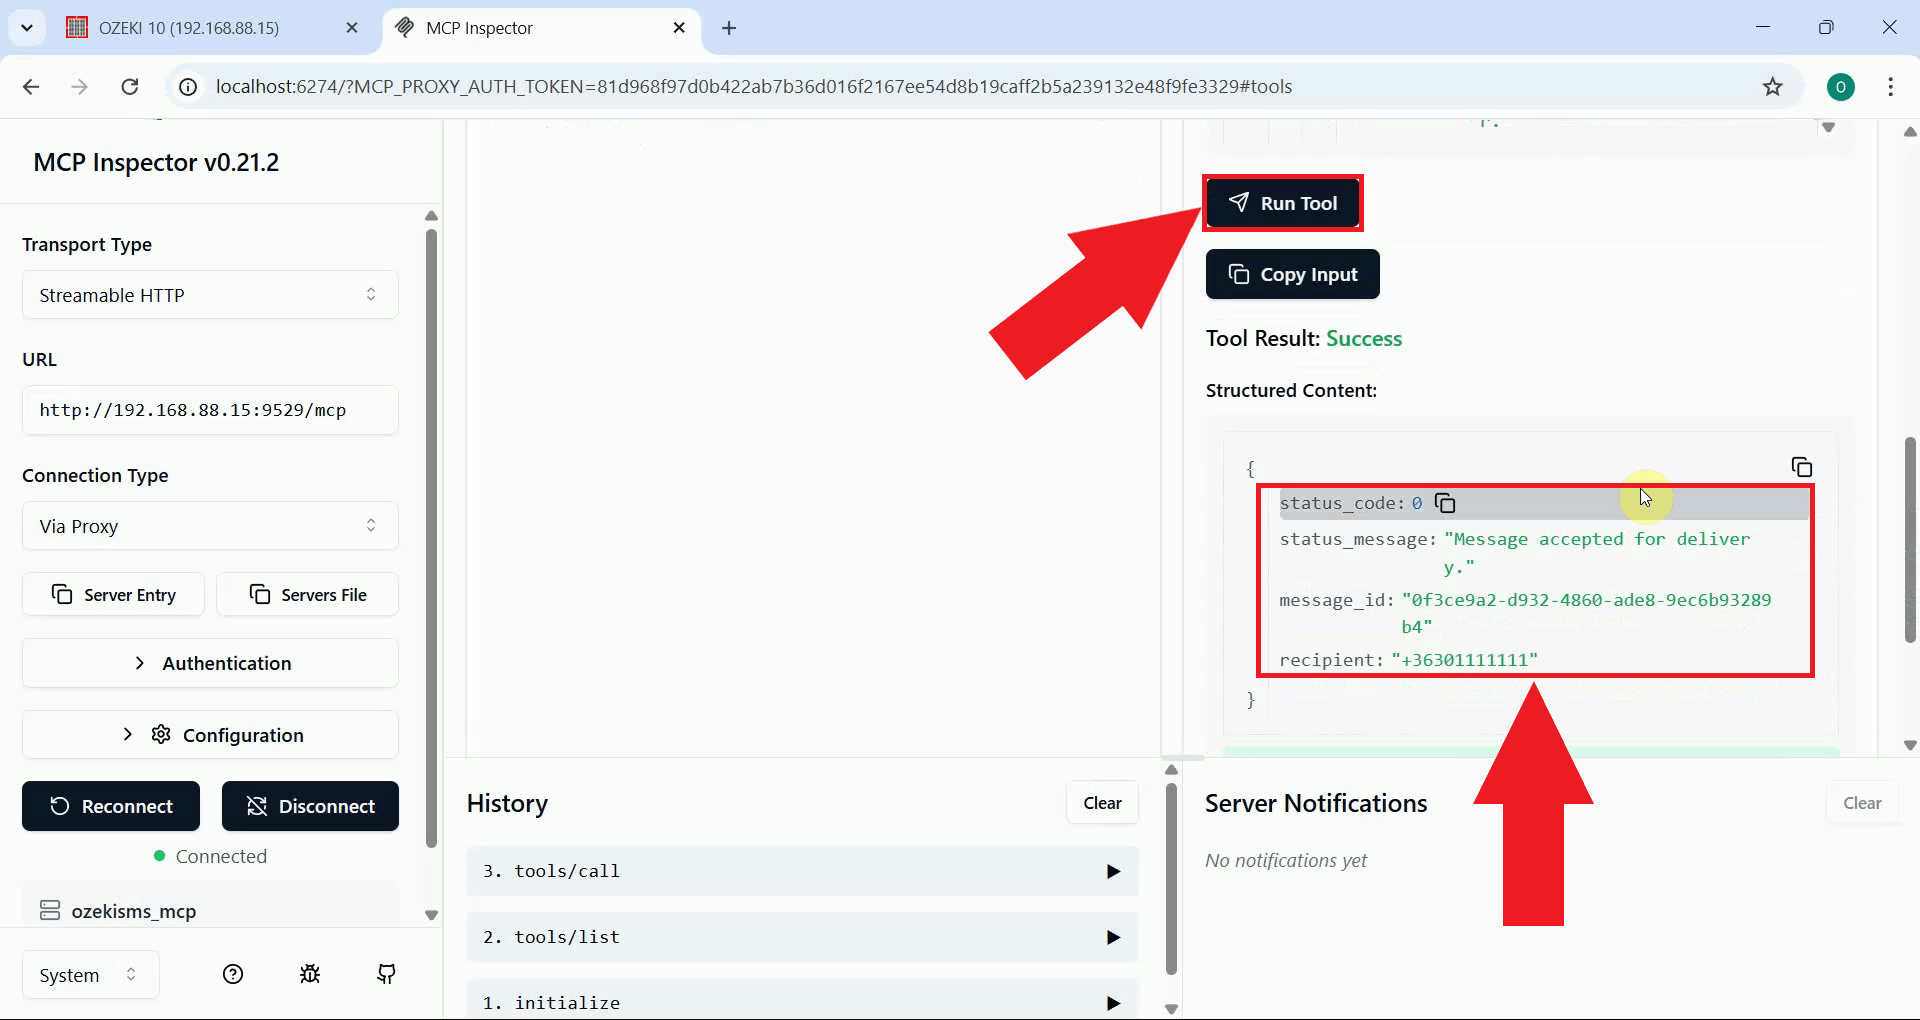This screenshot has height=1020, width=1920.
Task: Open help using the question mark icon
Action: click(233, 974)
